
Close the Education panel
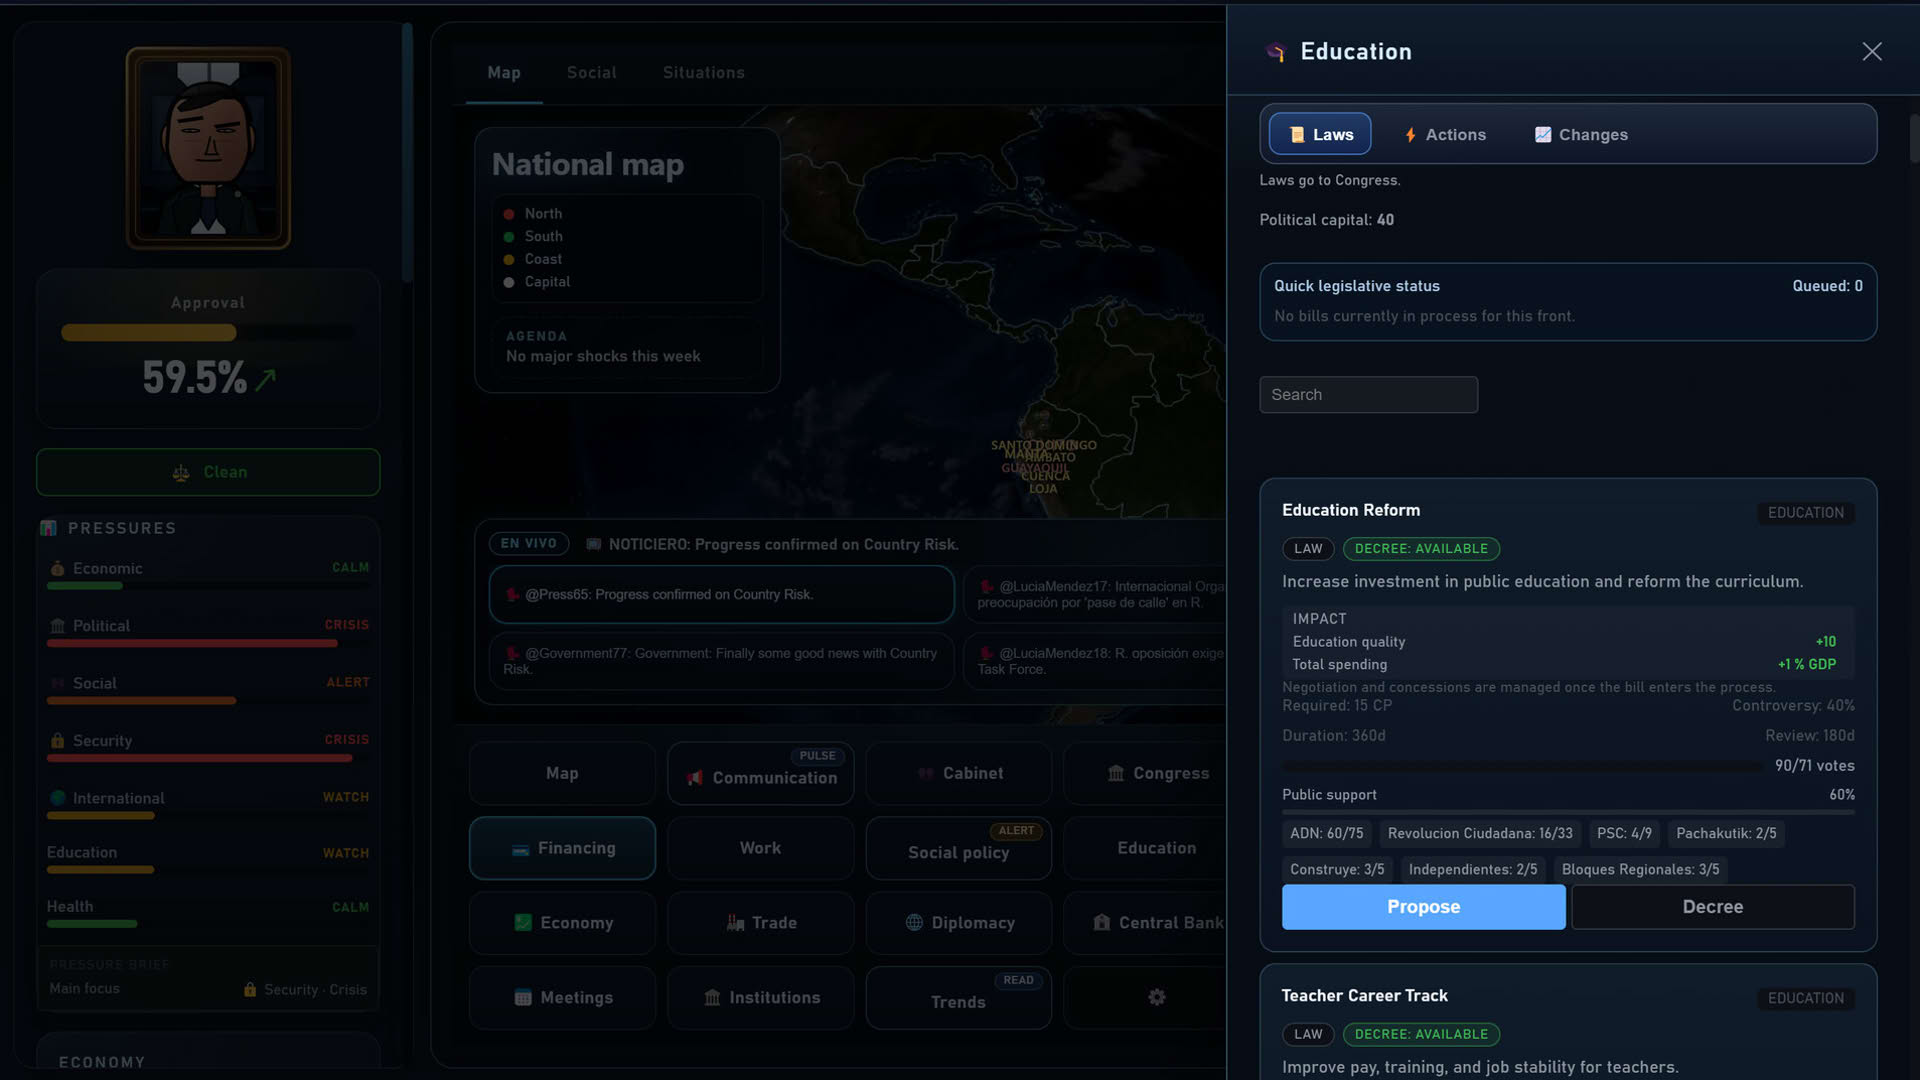[1872, 51]
